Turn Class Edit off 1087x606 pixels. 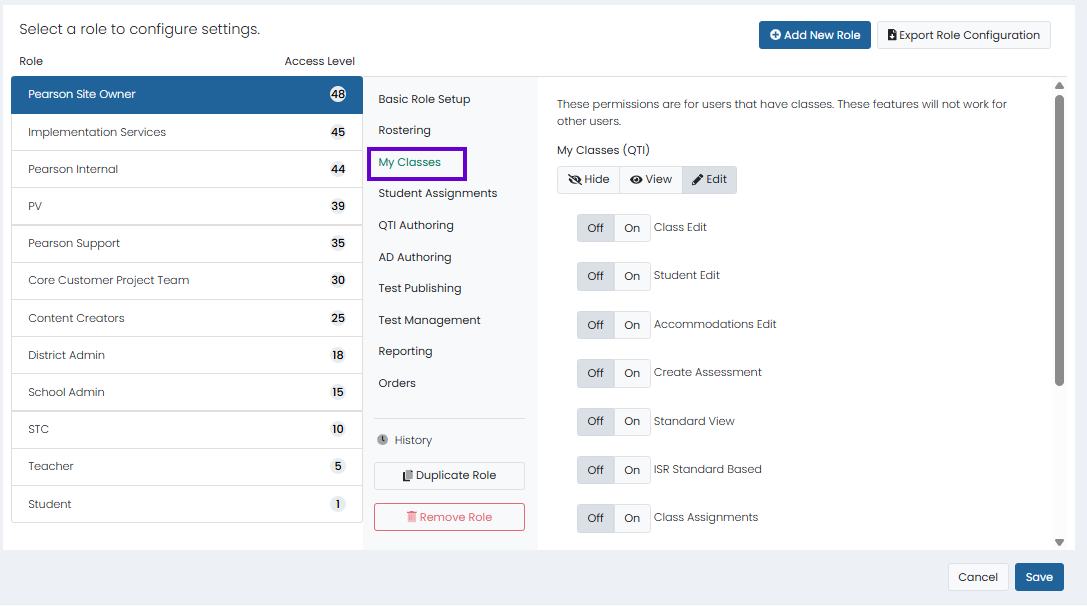pyautogui.click(x=595, y=227)
